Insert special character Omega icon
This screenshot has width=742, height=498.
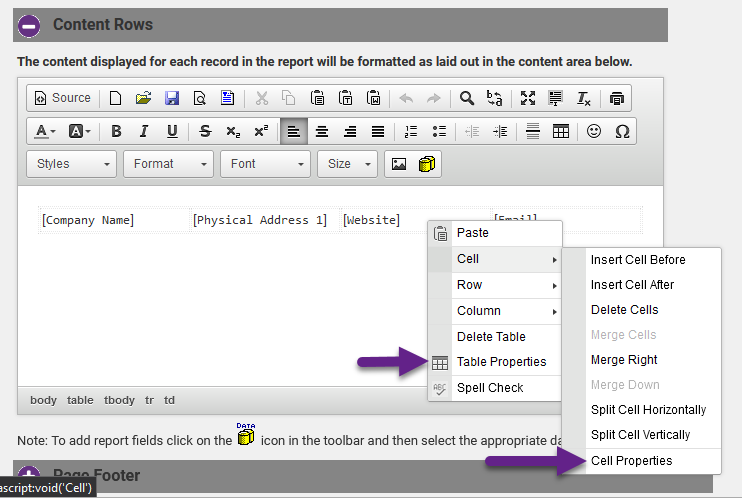click(622, 131)
